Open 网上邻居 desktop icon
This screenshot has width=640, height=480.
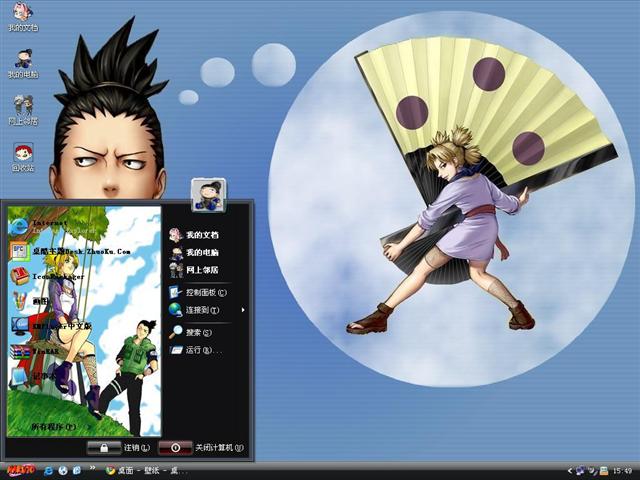point(23,110)
